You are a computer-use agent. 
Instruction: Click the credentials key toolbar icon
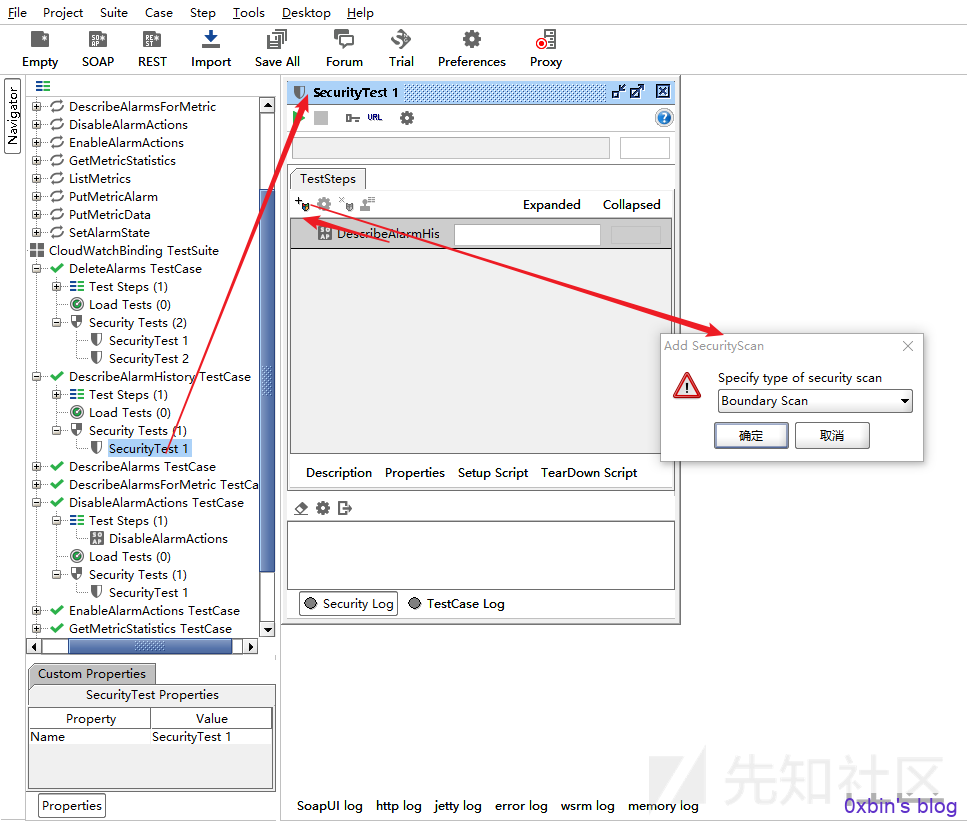[x=353, y=118]
